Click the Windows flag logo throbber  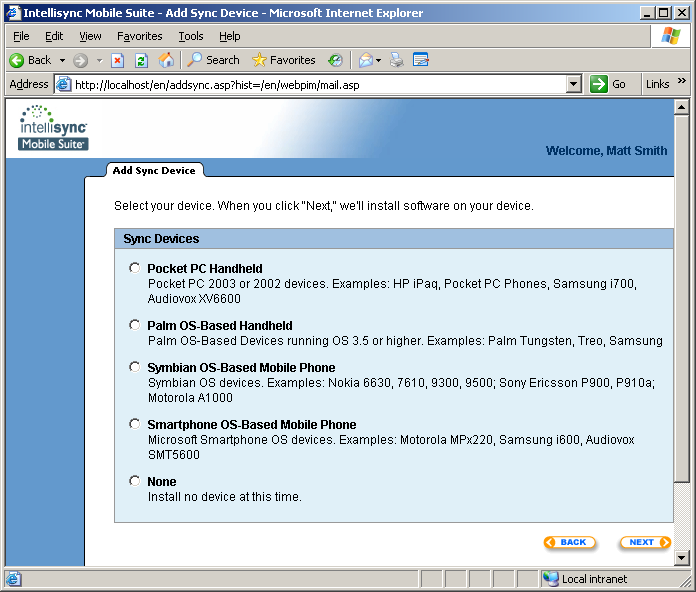[x=670, y=36]
